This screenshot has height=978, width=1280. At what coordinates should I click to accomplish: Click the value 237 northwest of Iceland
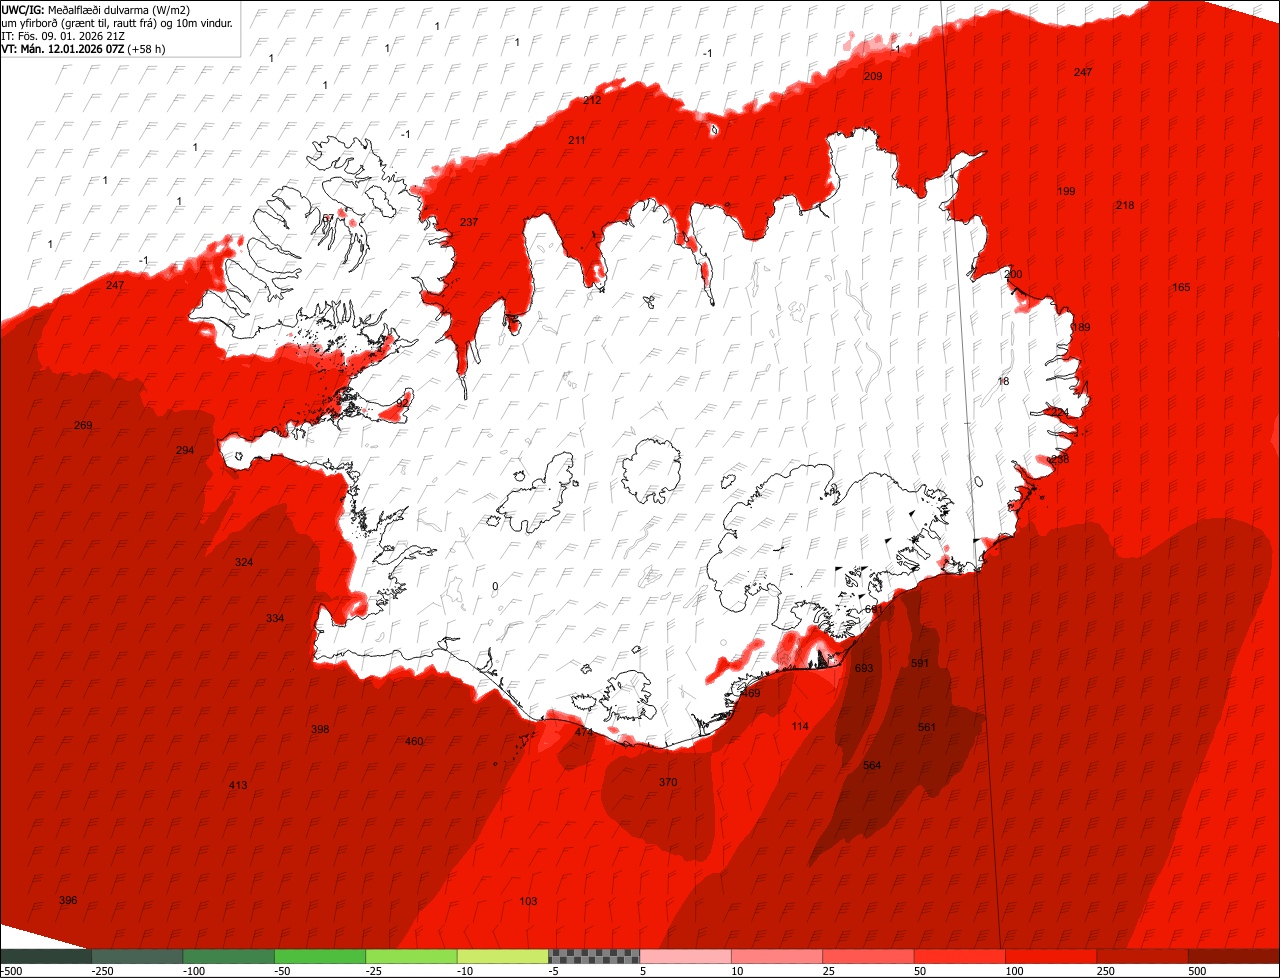click(x=469, y=222)
